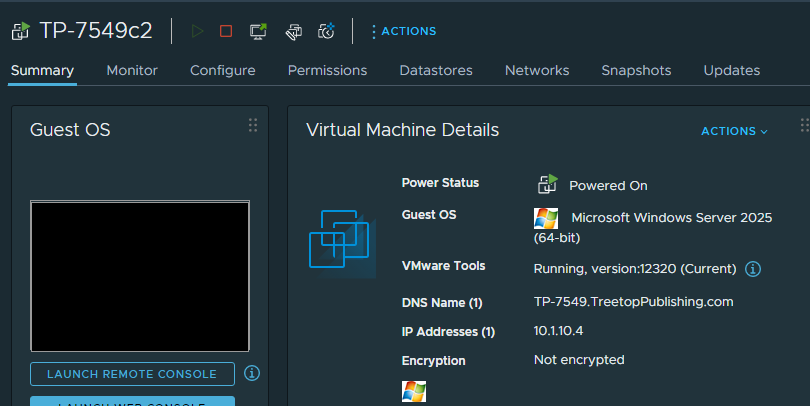Click the 'Guest OS' card heading
The width and height of the screenshot is (810, 406).
(70, 130)
